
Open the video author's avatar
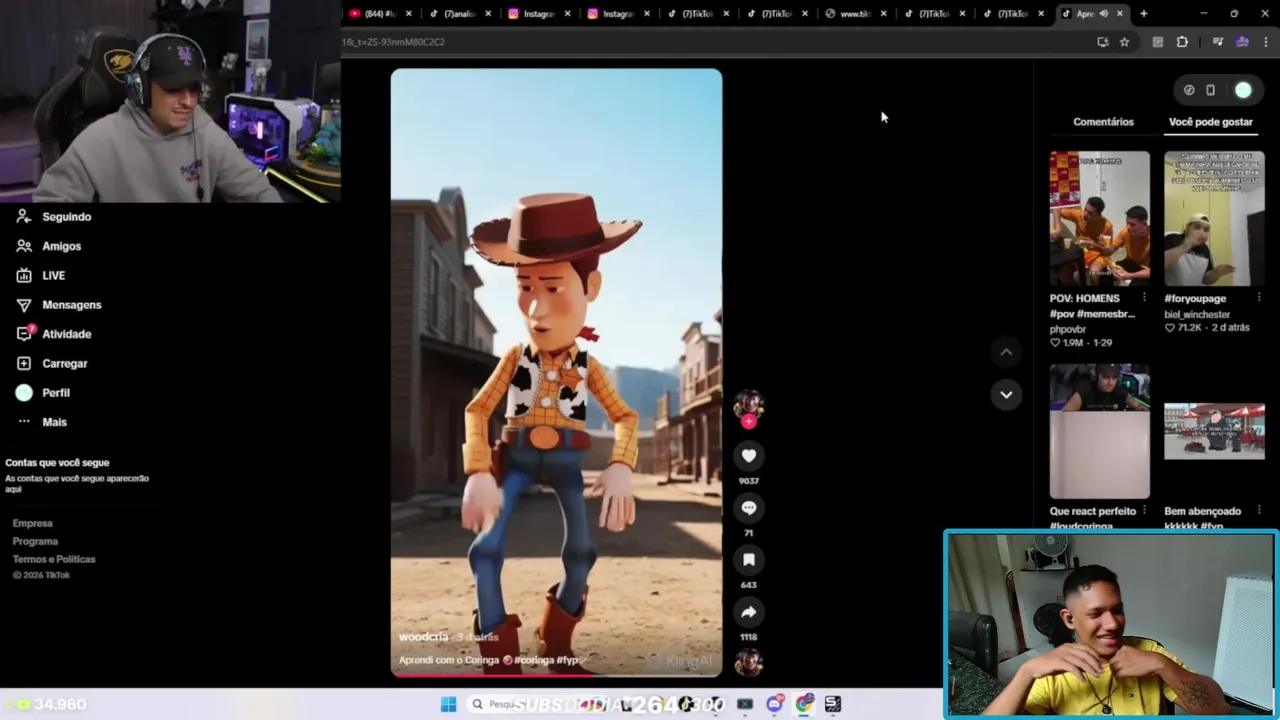pos(748,404)
